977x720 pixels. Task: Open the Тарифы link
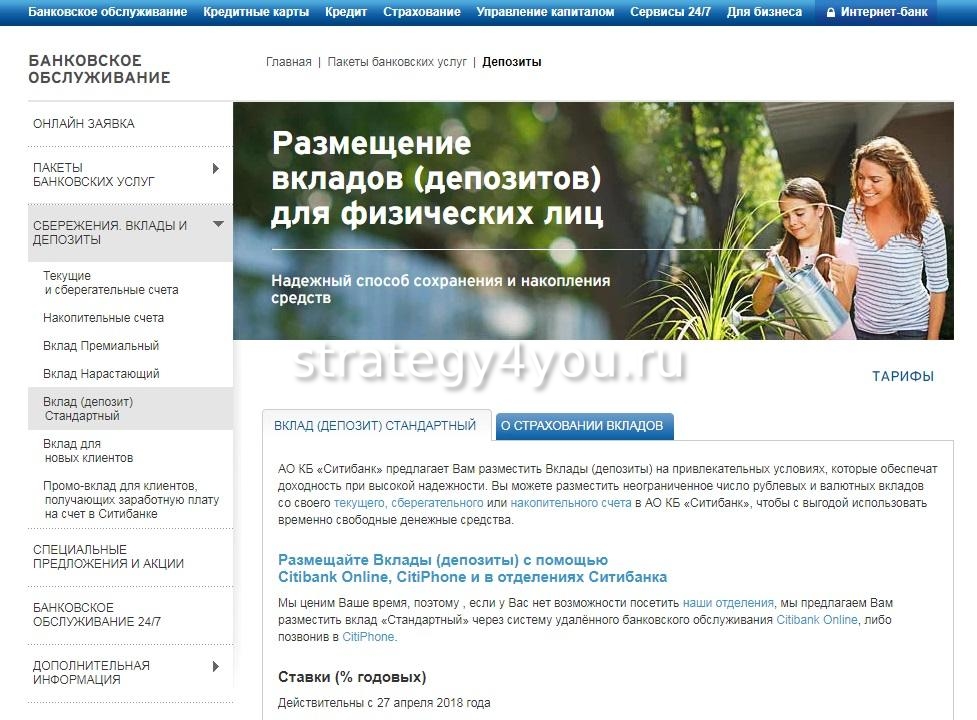(x=902, y=377)
